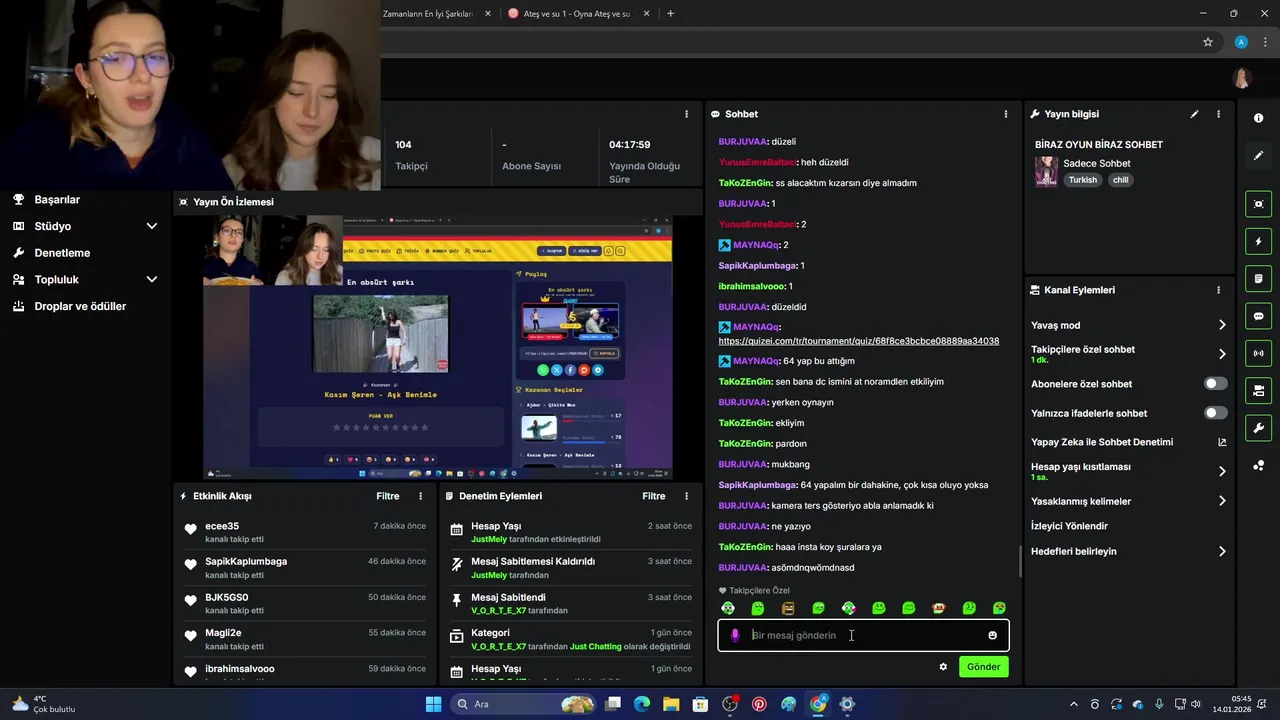This screenshot has height=720, width=1280.
Task: Click the chat panel scrollbar
Action: 1020,562
